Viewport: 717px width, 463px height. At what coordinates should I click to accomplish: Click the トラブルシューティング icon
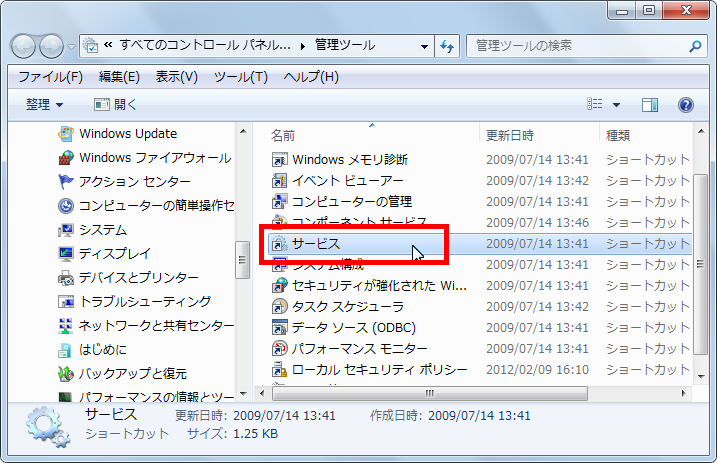[x=66, y=301]
